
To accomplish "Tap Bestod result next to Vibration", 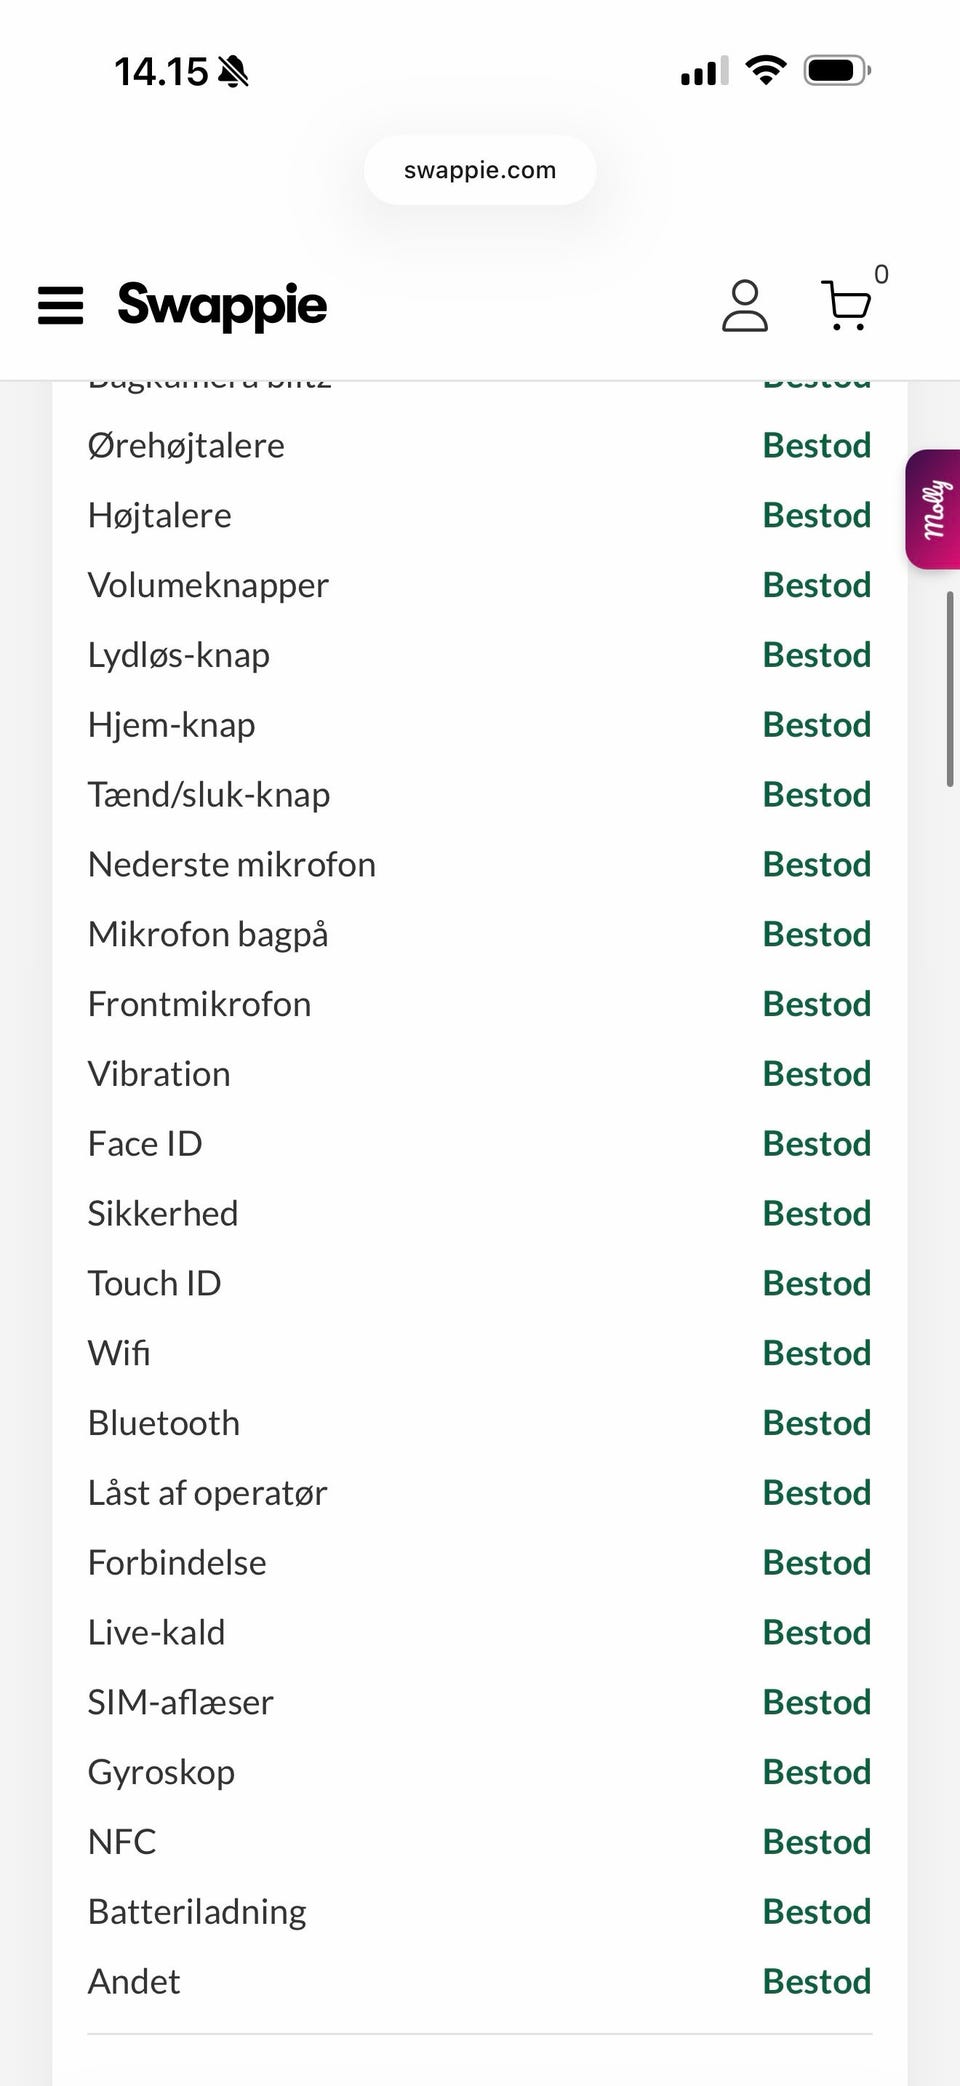I will [x=817, y=1074].
